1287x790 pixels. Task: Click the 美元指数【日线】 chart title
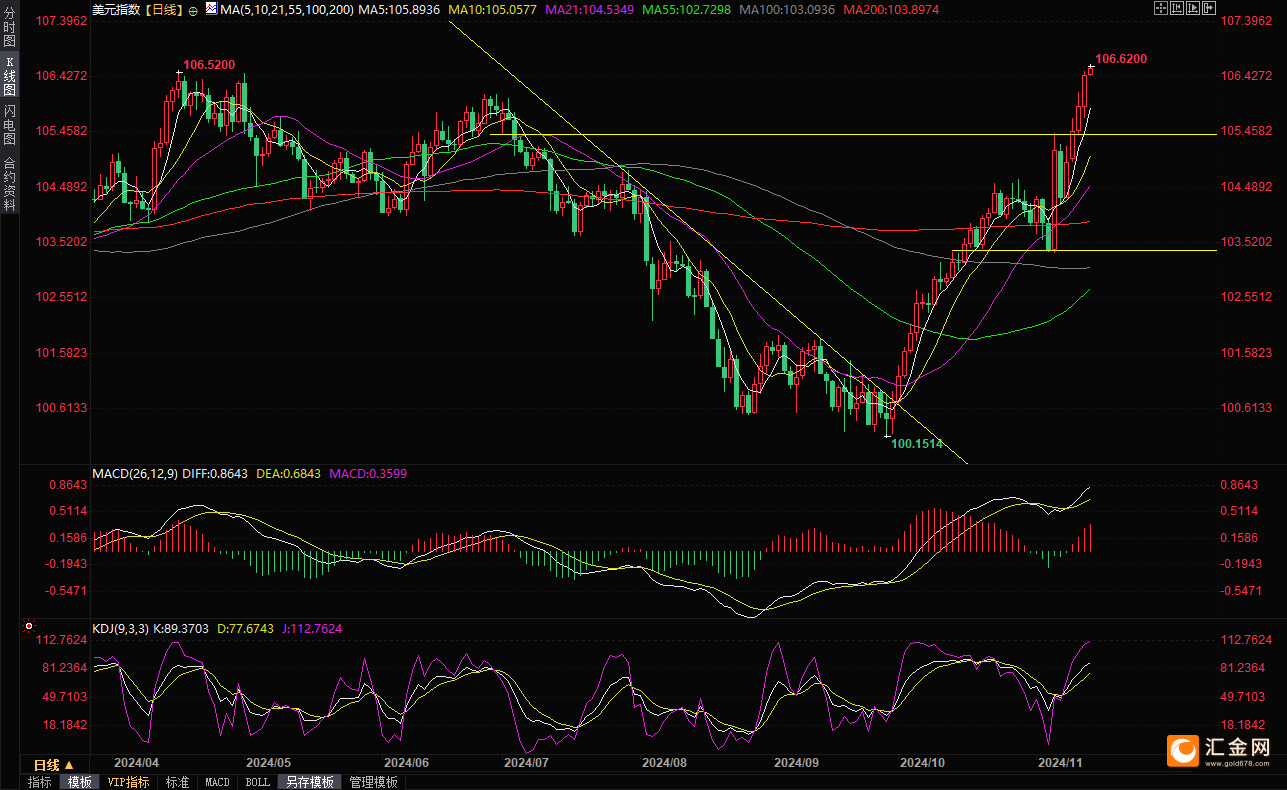(x=137, y=9)
